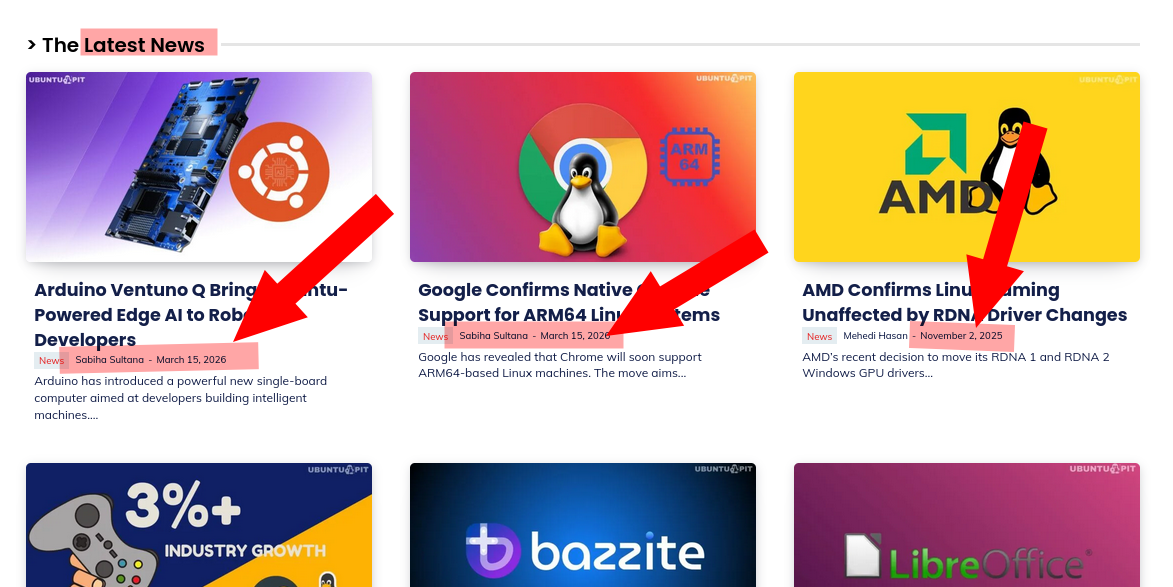Open the Bazzite article image
The height and width of the screenshot is (587, 1173).
click(583, 525)
